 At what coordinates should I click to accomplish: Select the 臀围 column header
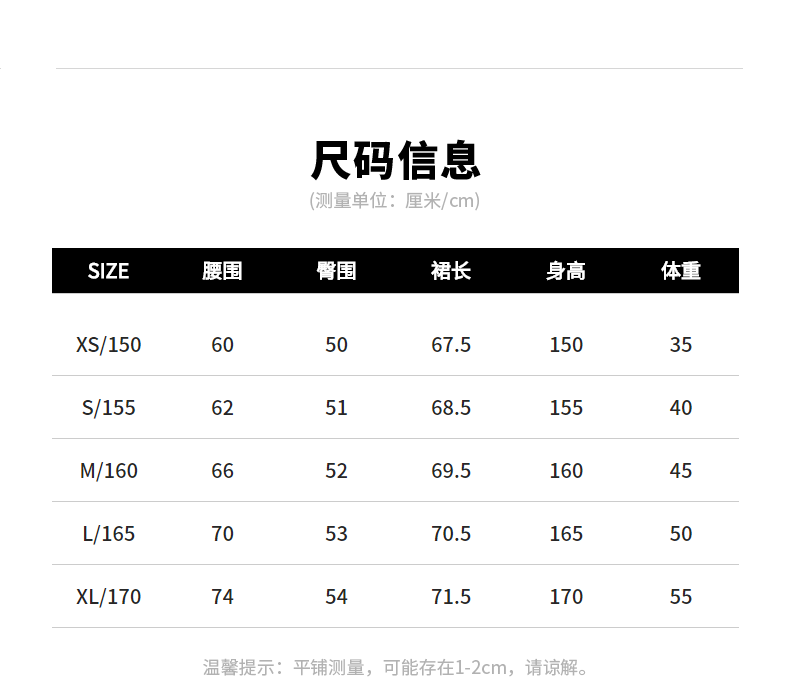coord(336,271)
